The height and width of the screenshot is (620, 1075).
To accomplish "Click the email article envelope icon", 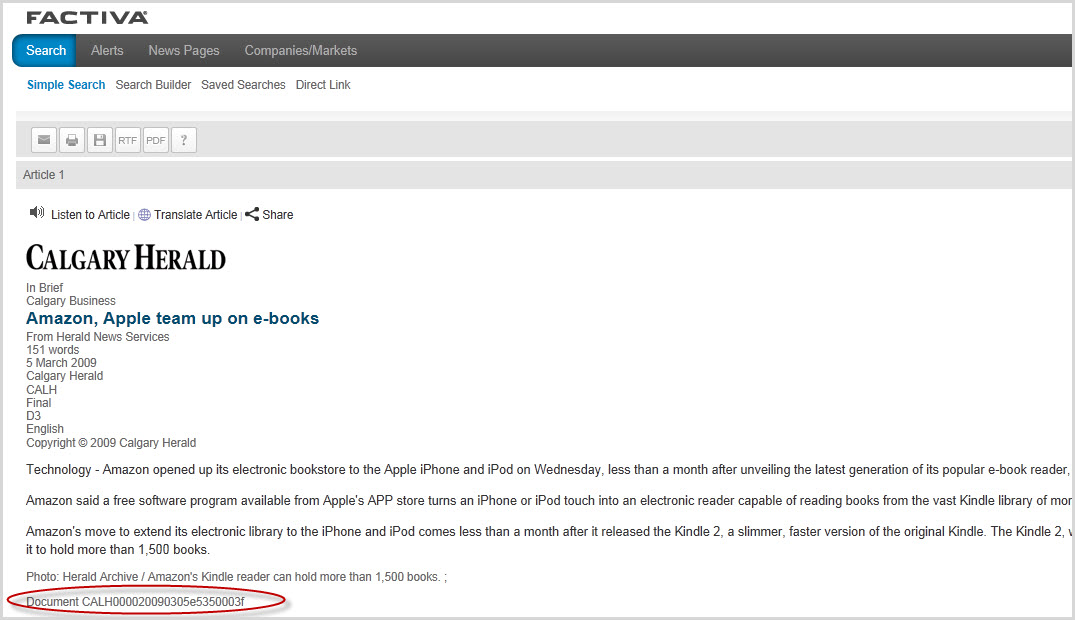I will [44, 140].
